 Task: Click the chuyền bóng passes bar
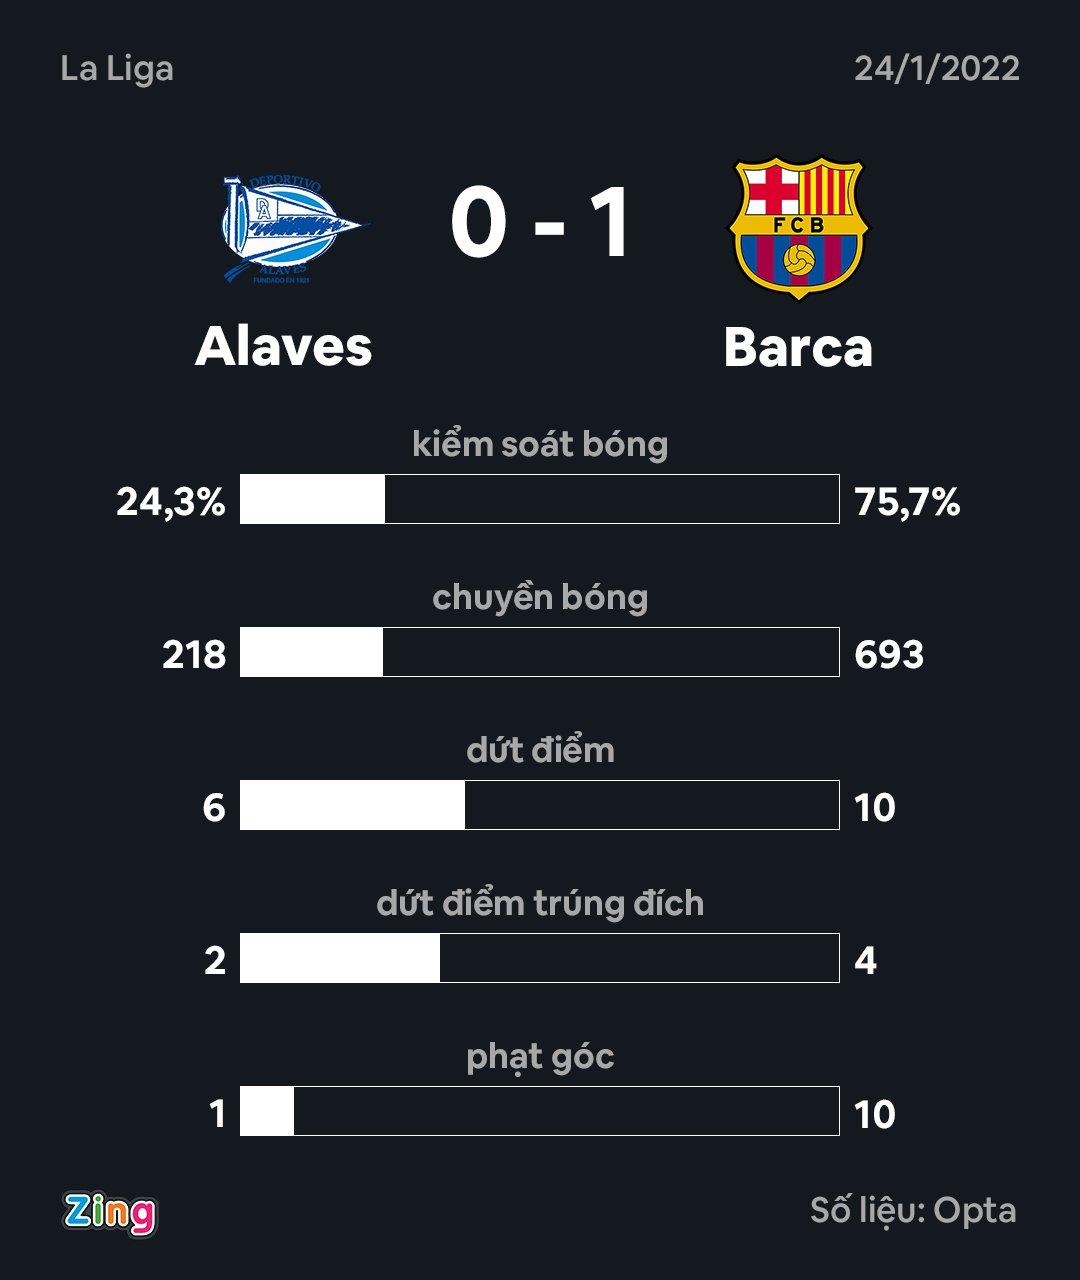pos(539,652)
